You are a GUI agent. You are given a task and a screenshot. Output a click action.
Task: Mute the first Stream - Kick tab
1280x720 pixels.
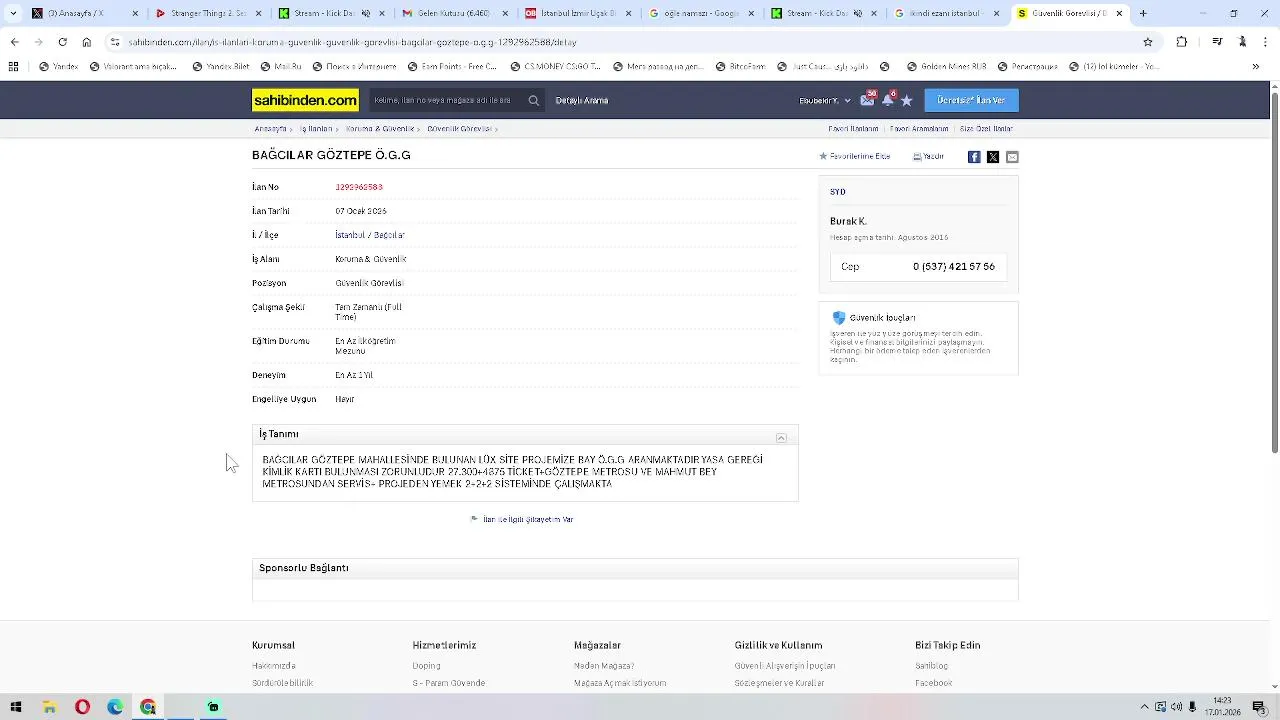tap(365, 14)
